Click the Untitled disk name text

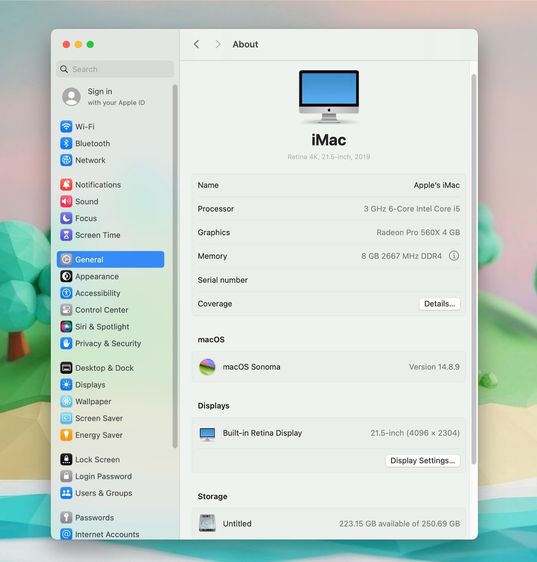(x=237, y=524)
